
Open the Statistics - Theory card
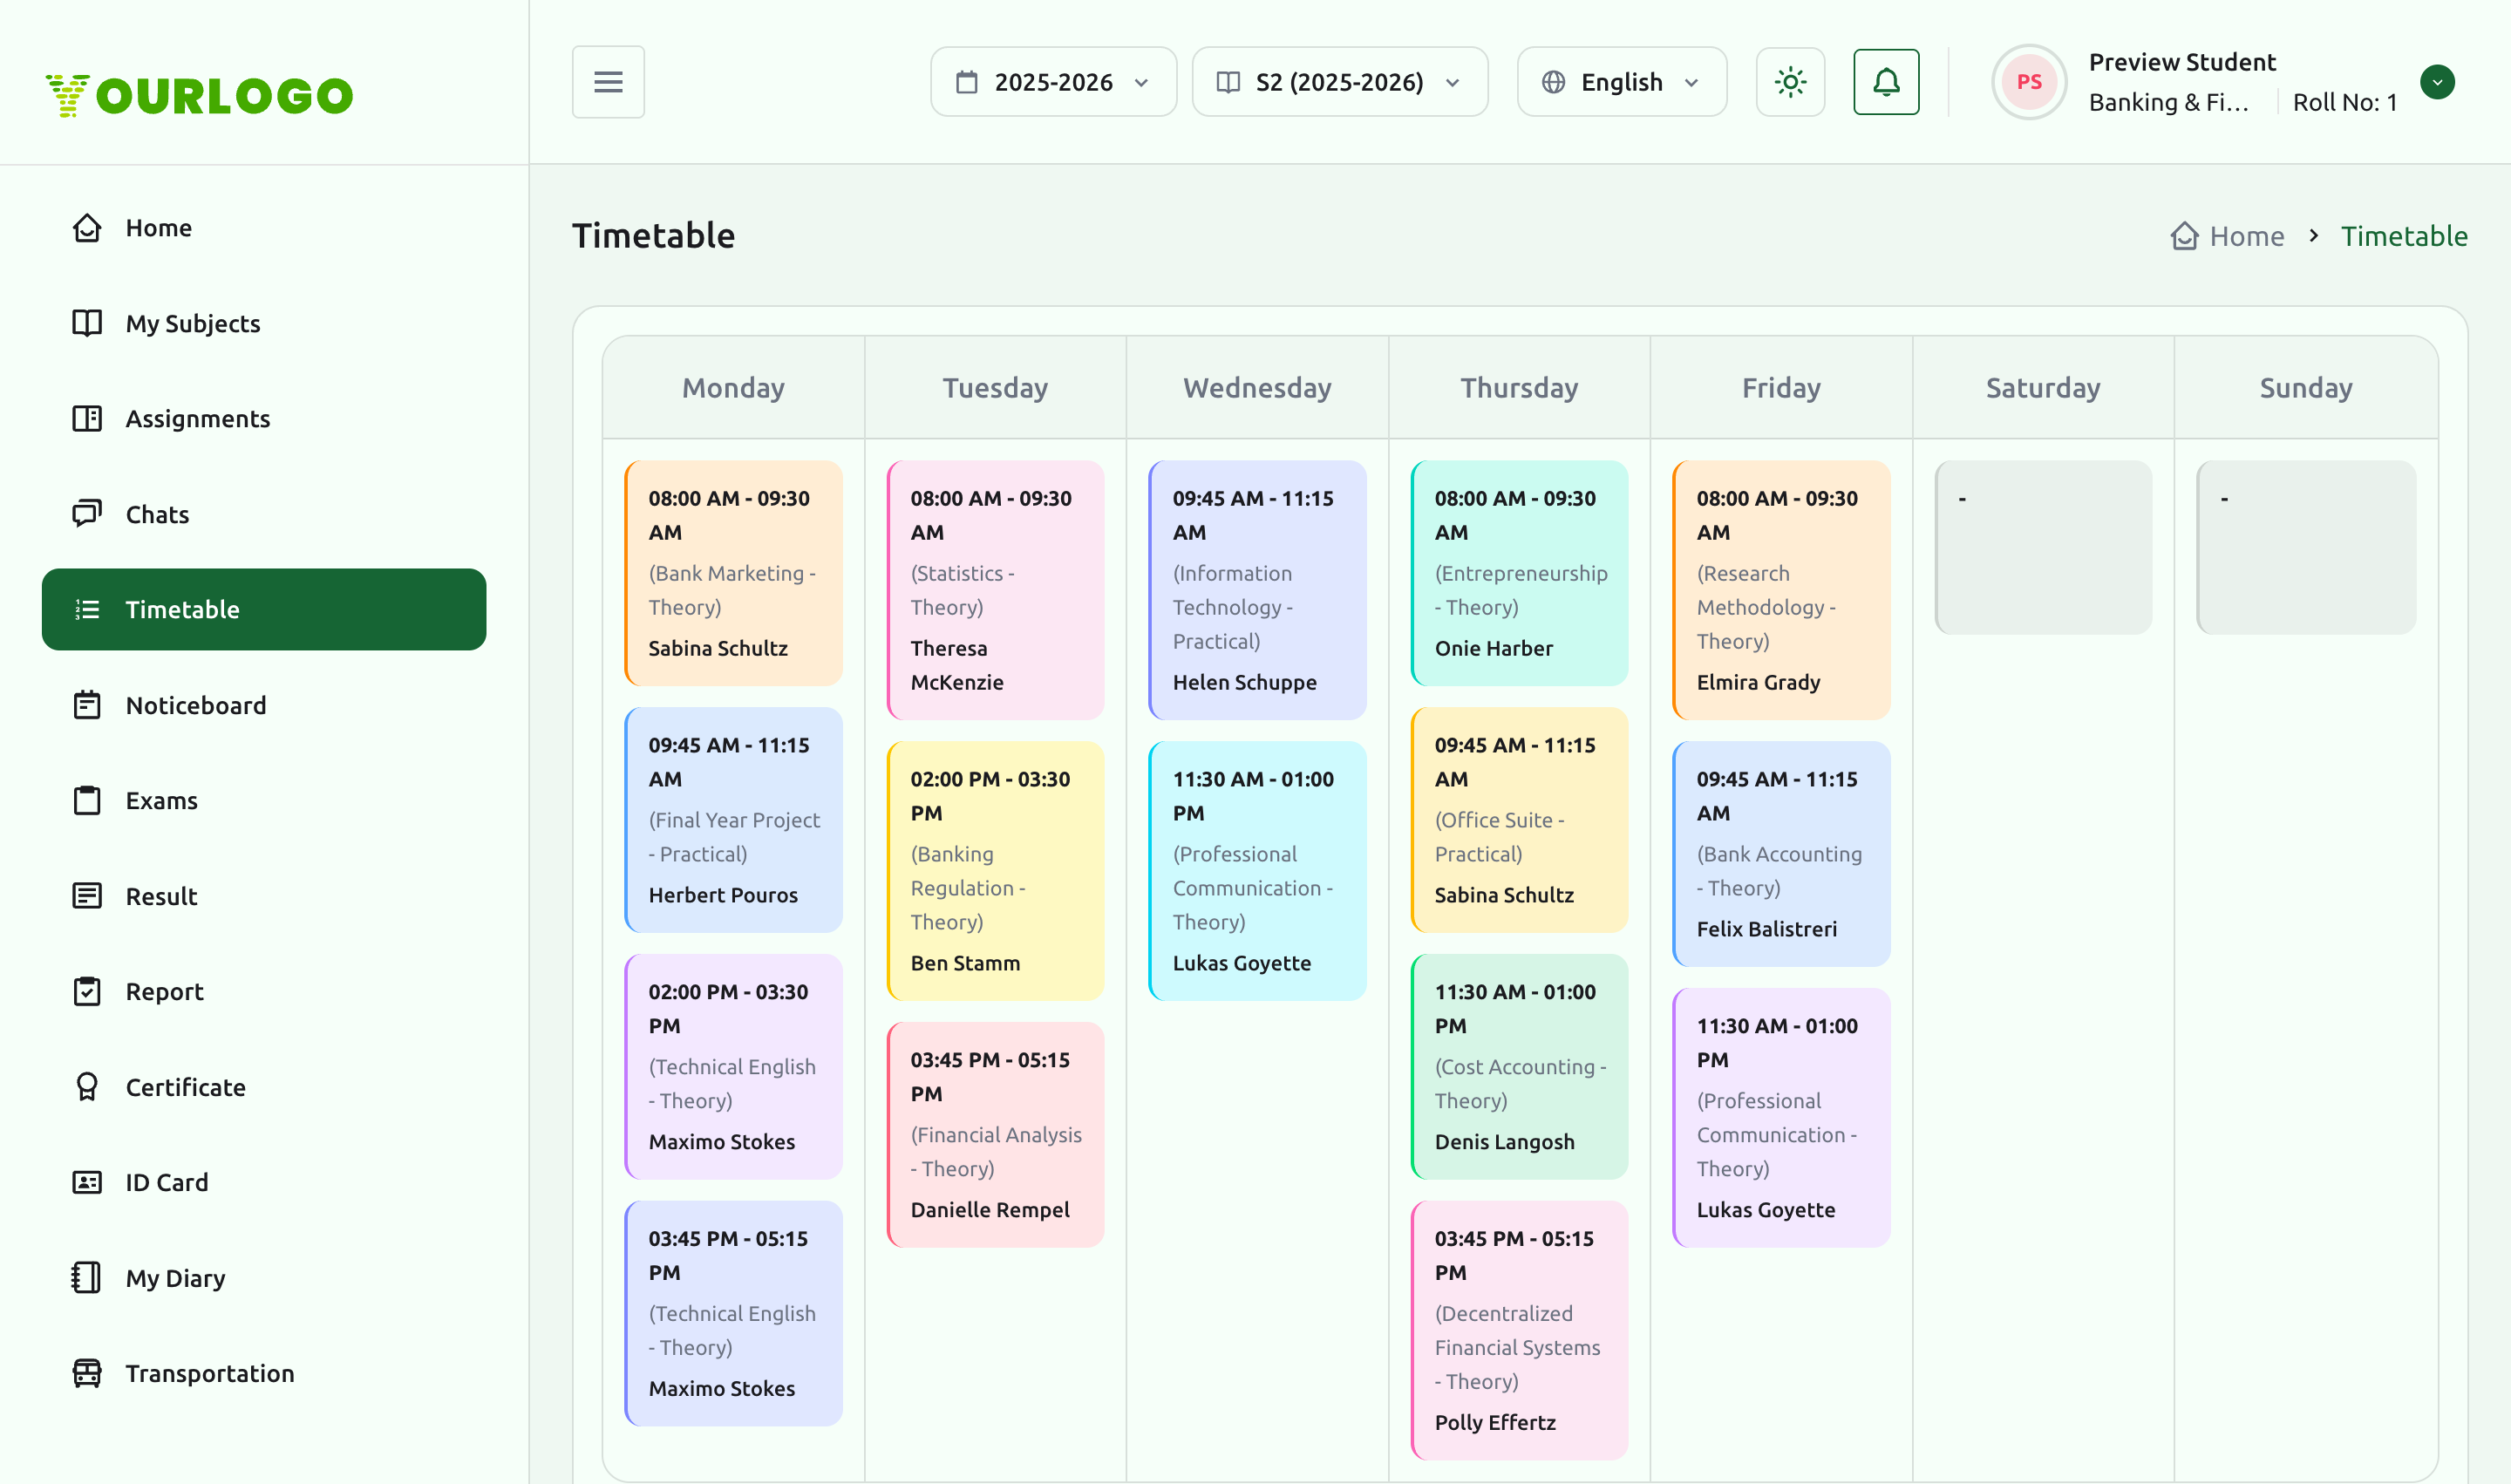pyautogui.click(x=995, y=590)
